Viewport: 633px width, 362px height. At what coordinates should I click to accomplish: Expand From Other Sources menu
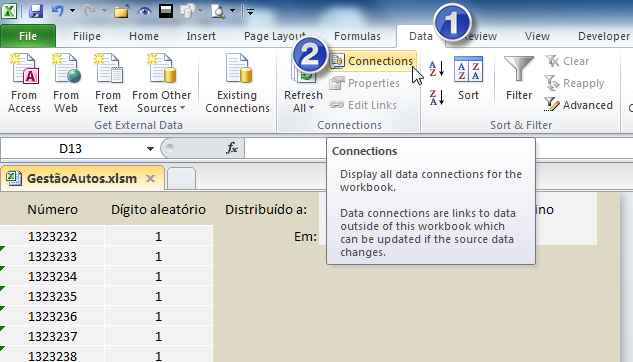[x=161, y=84]
